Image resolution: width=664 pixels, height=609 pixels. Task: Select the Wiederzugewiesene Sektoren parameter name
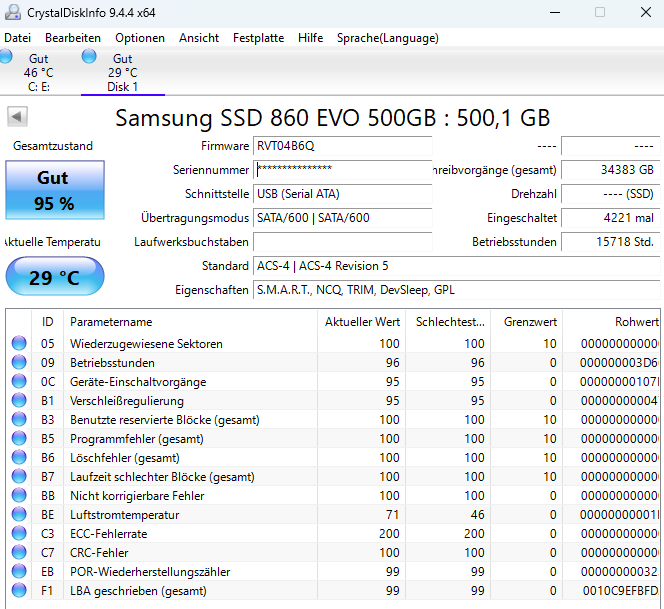[x=146, y=343]
